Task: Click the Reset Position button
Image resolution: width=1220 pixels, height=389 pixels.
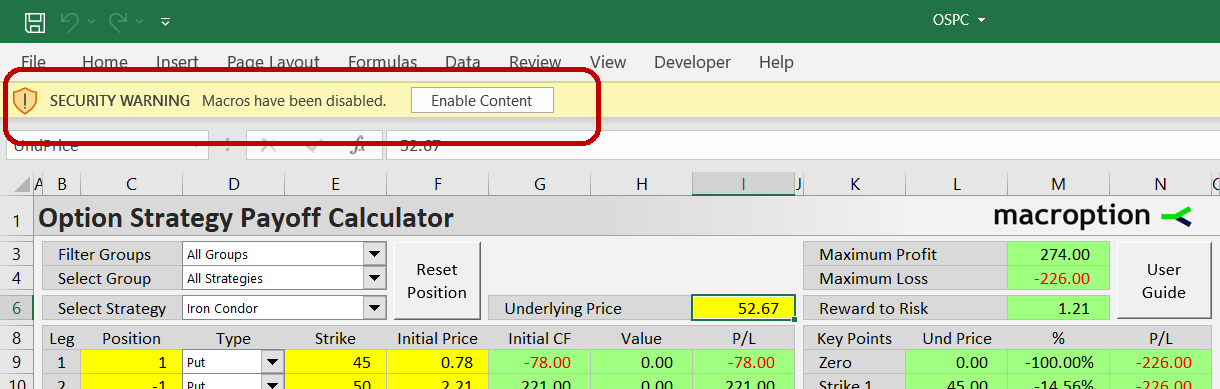Action: pyautogui.click(x=437, y=281)
